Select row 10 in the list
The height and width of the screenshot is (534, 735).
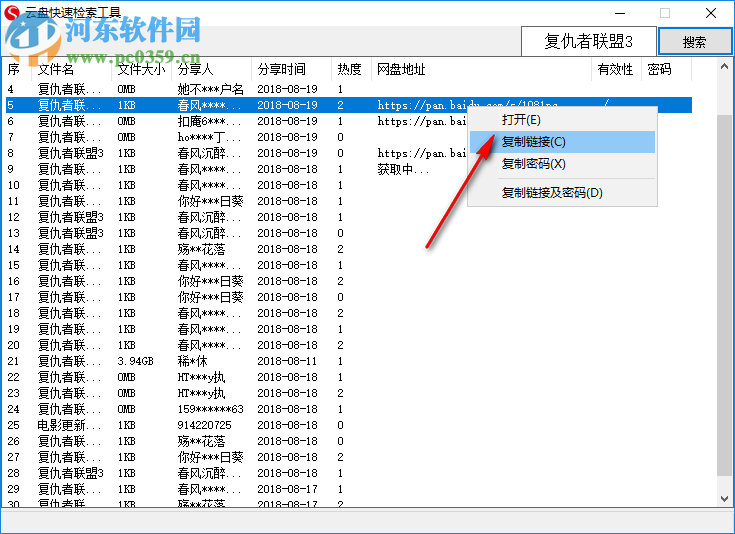click(x=348, y=185)
